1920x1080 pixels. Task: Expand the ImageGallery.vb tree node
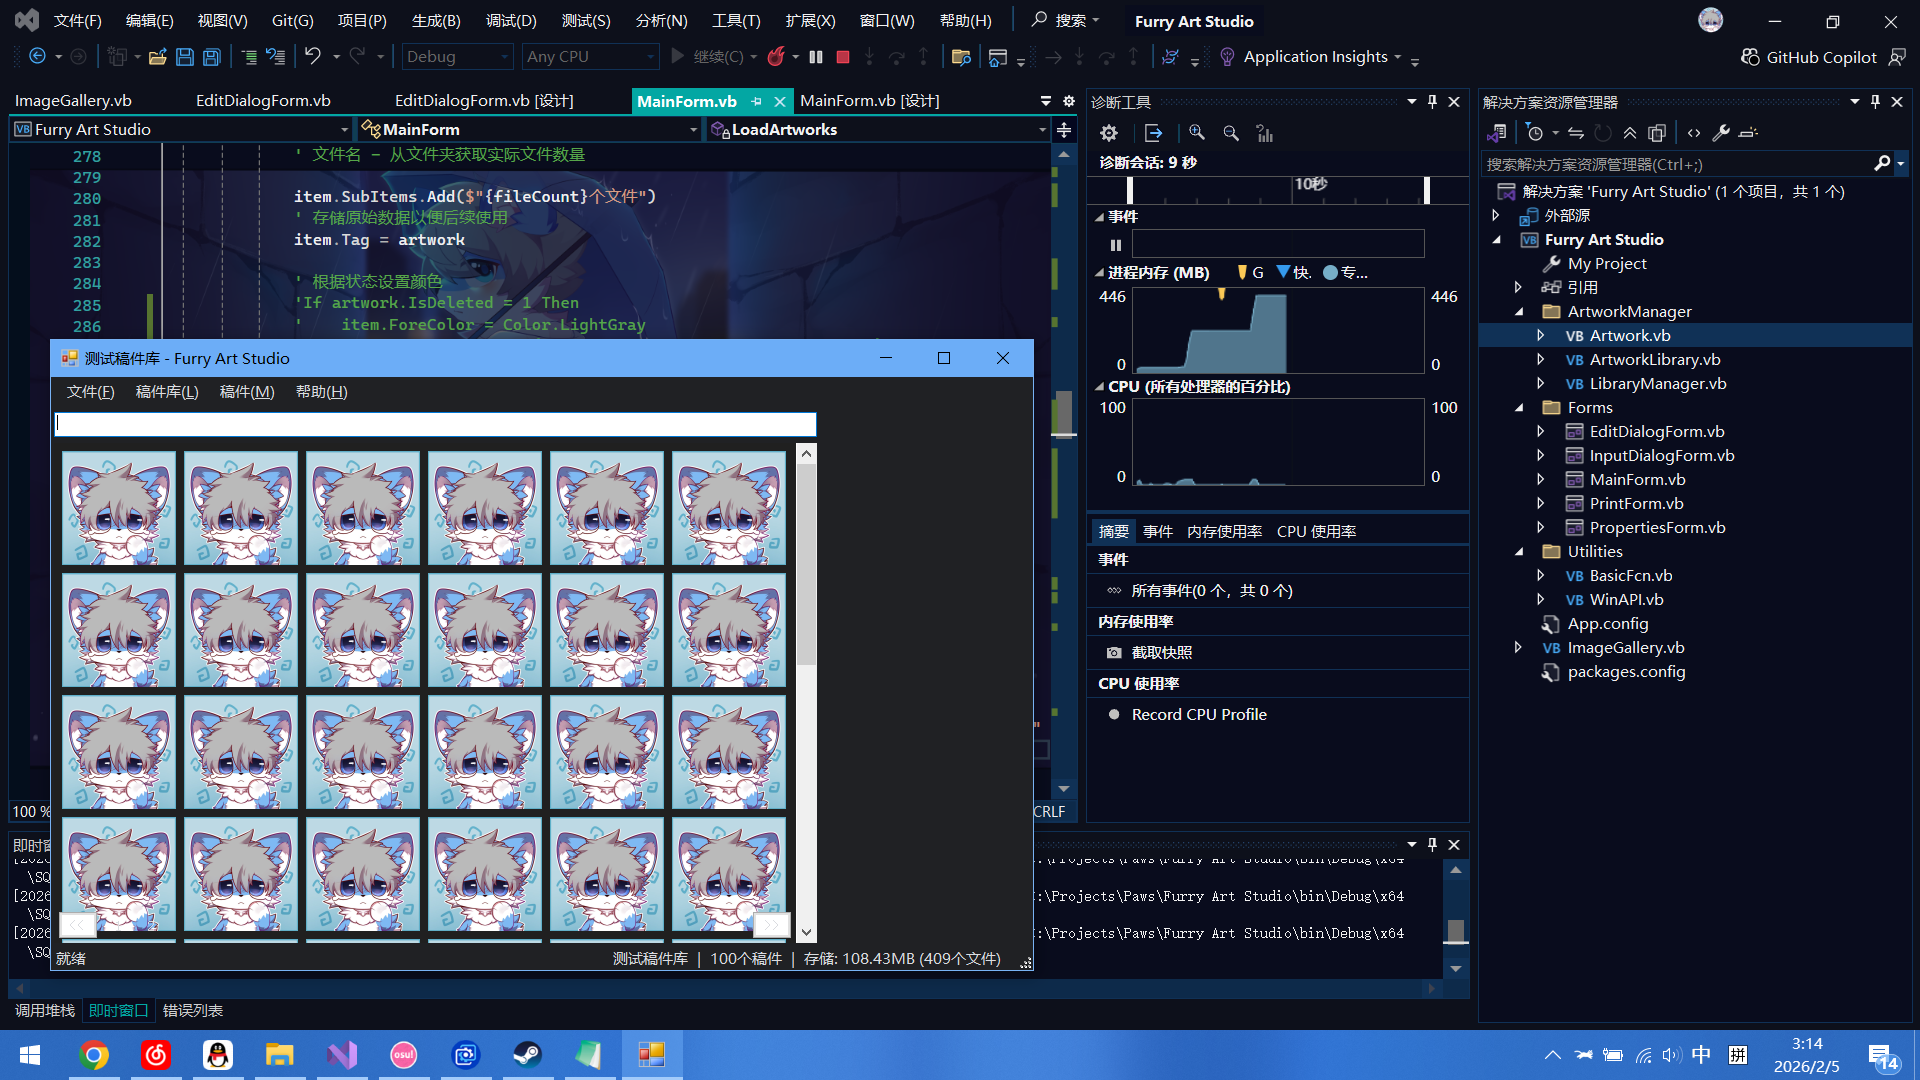(1518, 648)
